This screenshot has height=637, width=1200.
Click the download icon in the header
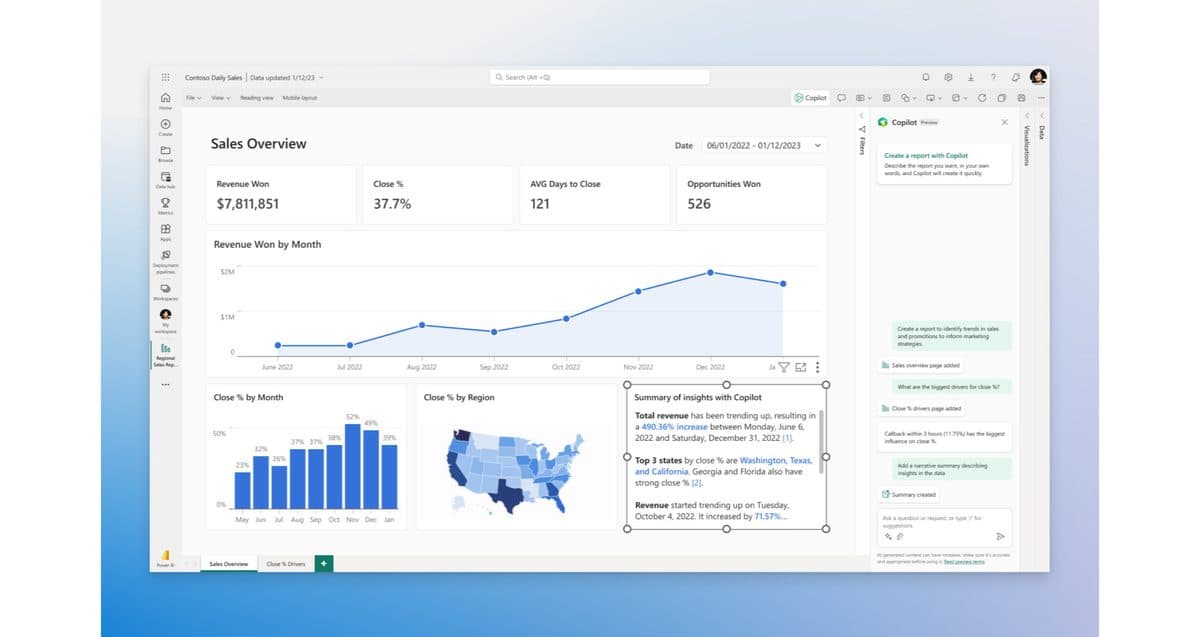971,77
